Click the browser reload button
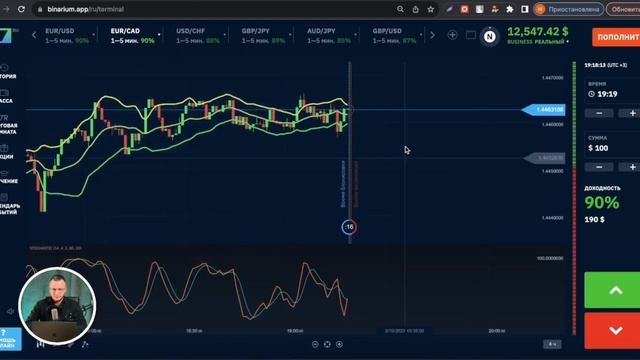This screenshot has width=640, height=360. [21, 9]
